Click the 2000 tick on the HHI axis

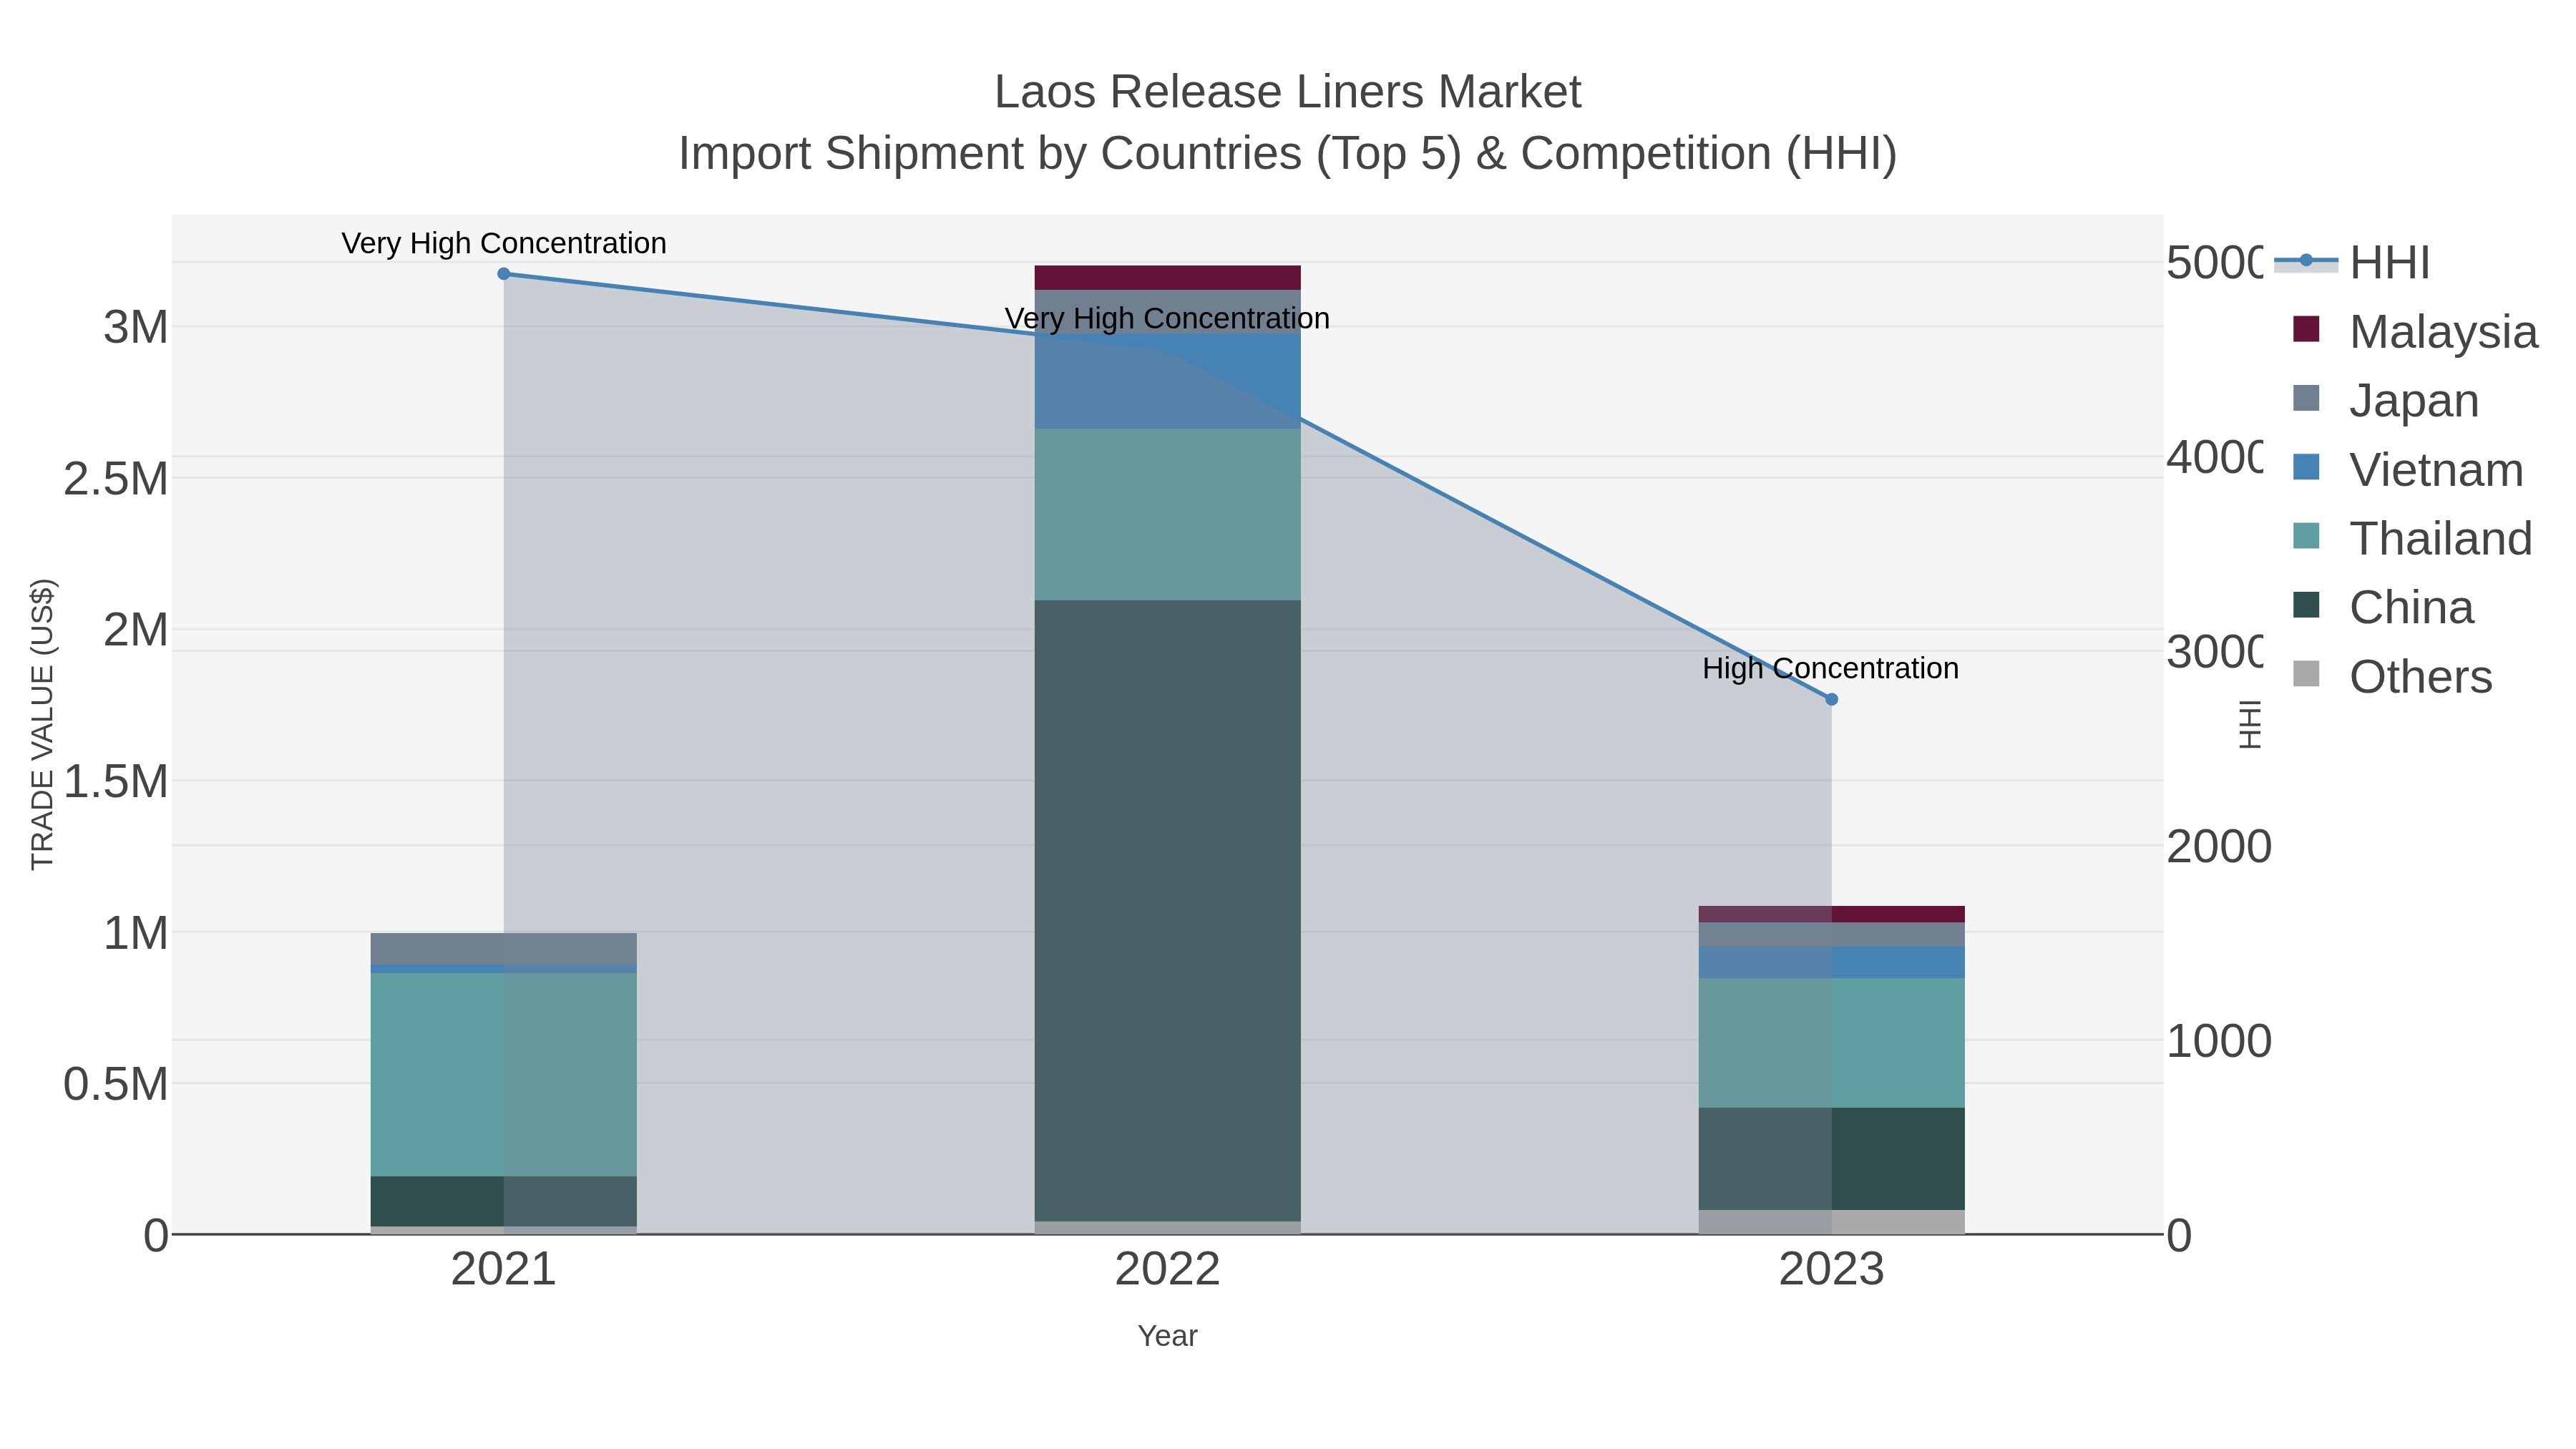2219,847
